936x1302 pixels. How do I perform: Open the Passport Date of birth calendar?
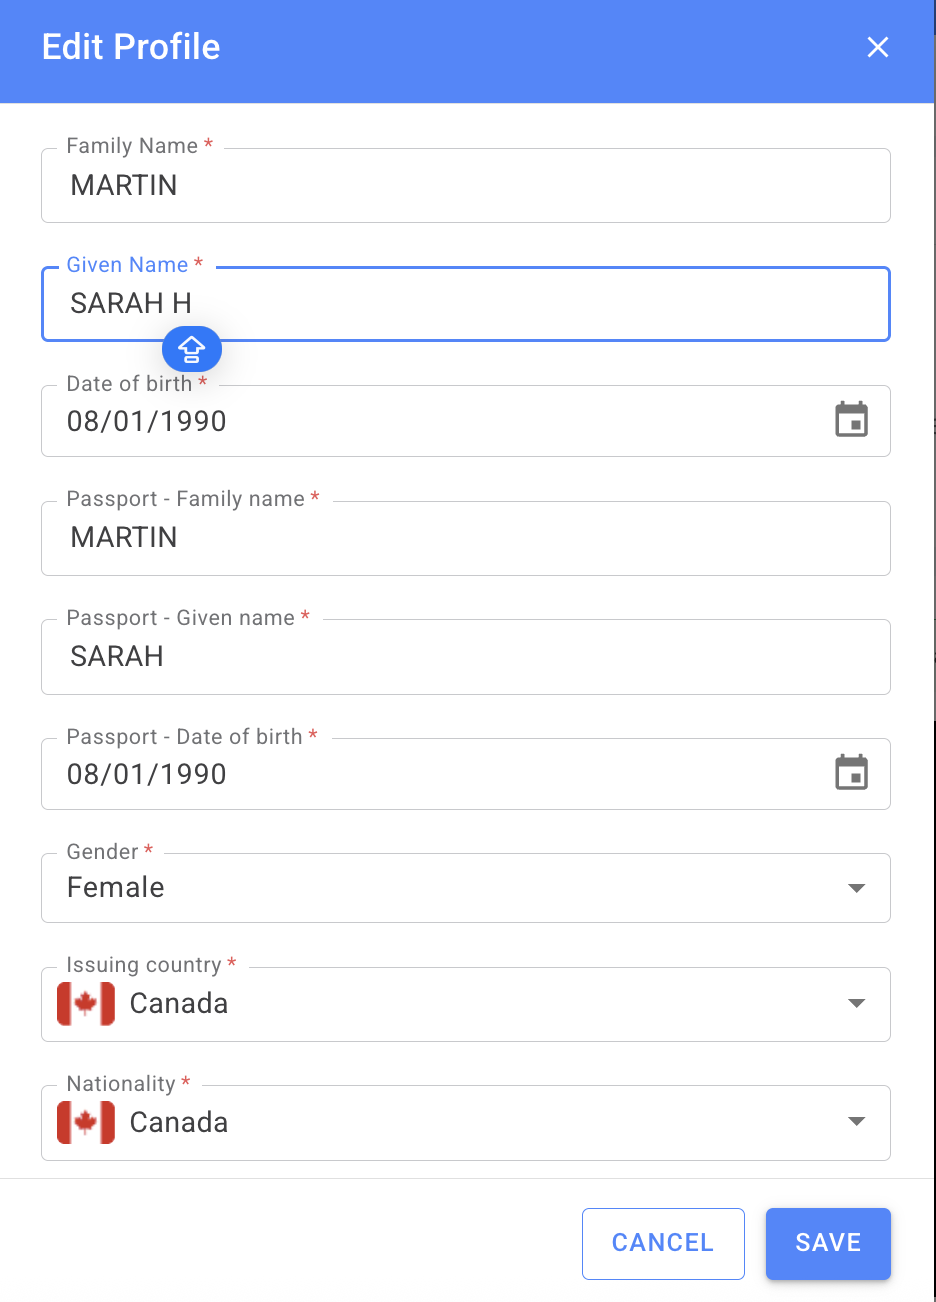pos(851,773)
